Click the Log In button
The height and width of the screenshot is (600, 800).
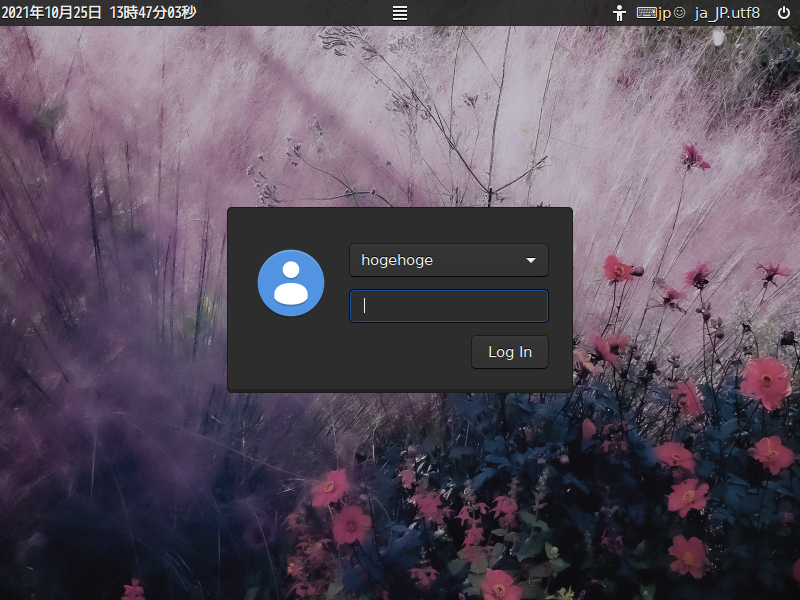point(510,352)
